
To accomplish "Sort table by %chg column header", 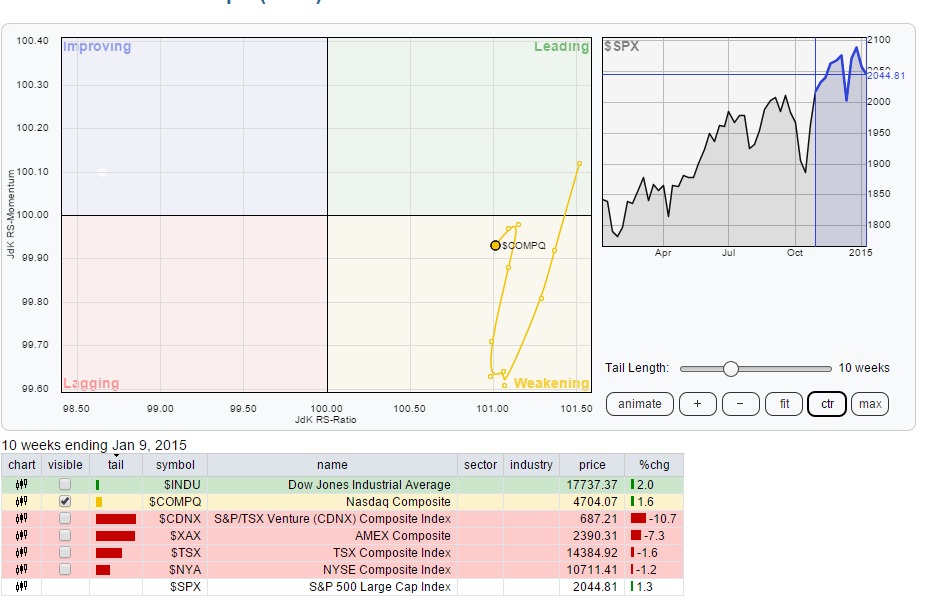I will 654,465.
